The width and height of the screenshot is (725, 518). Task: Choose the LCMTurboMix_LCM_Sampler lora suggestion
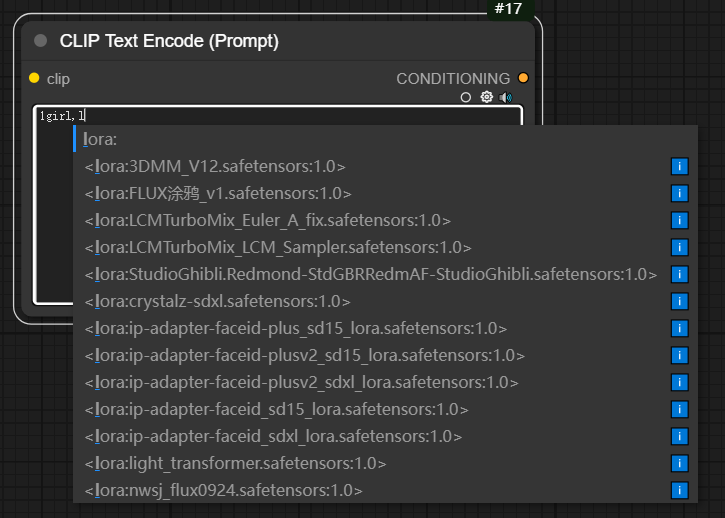point(278,247)
